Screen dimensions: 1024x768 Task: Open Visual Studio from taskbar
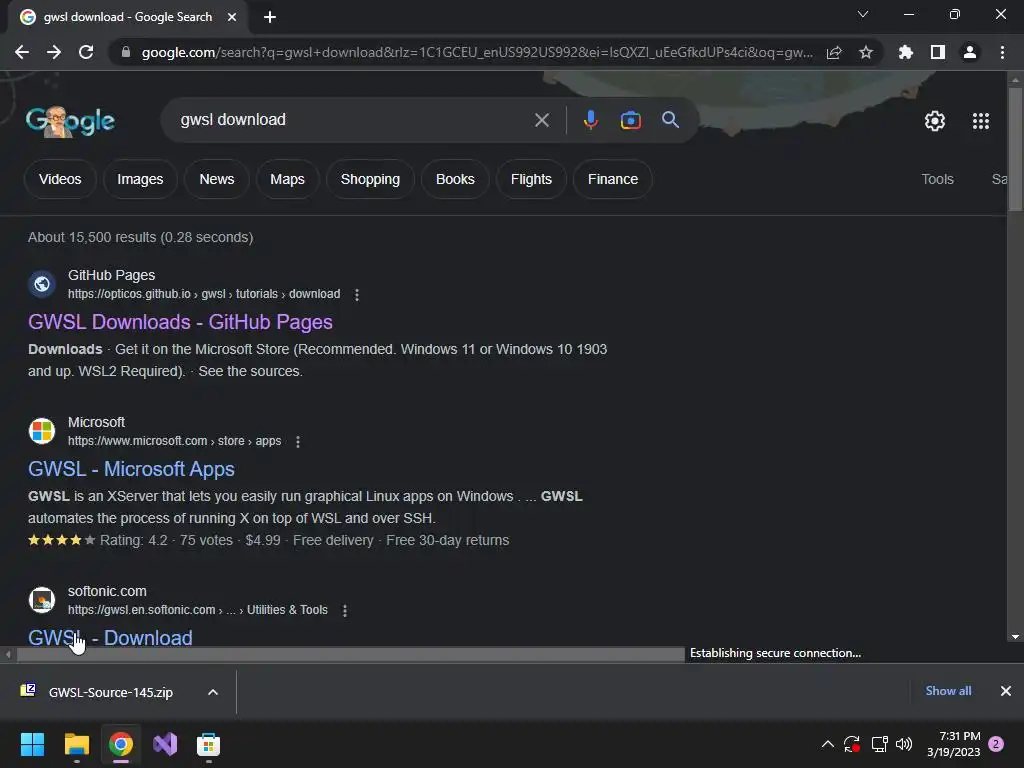[165, 744]
